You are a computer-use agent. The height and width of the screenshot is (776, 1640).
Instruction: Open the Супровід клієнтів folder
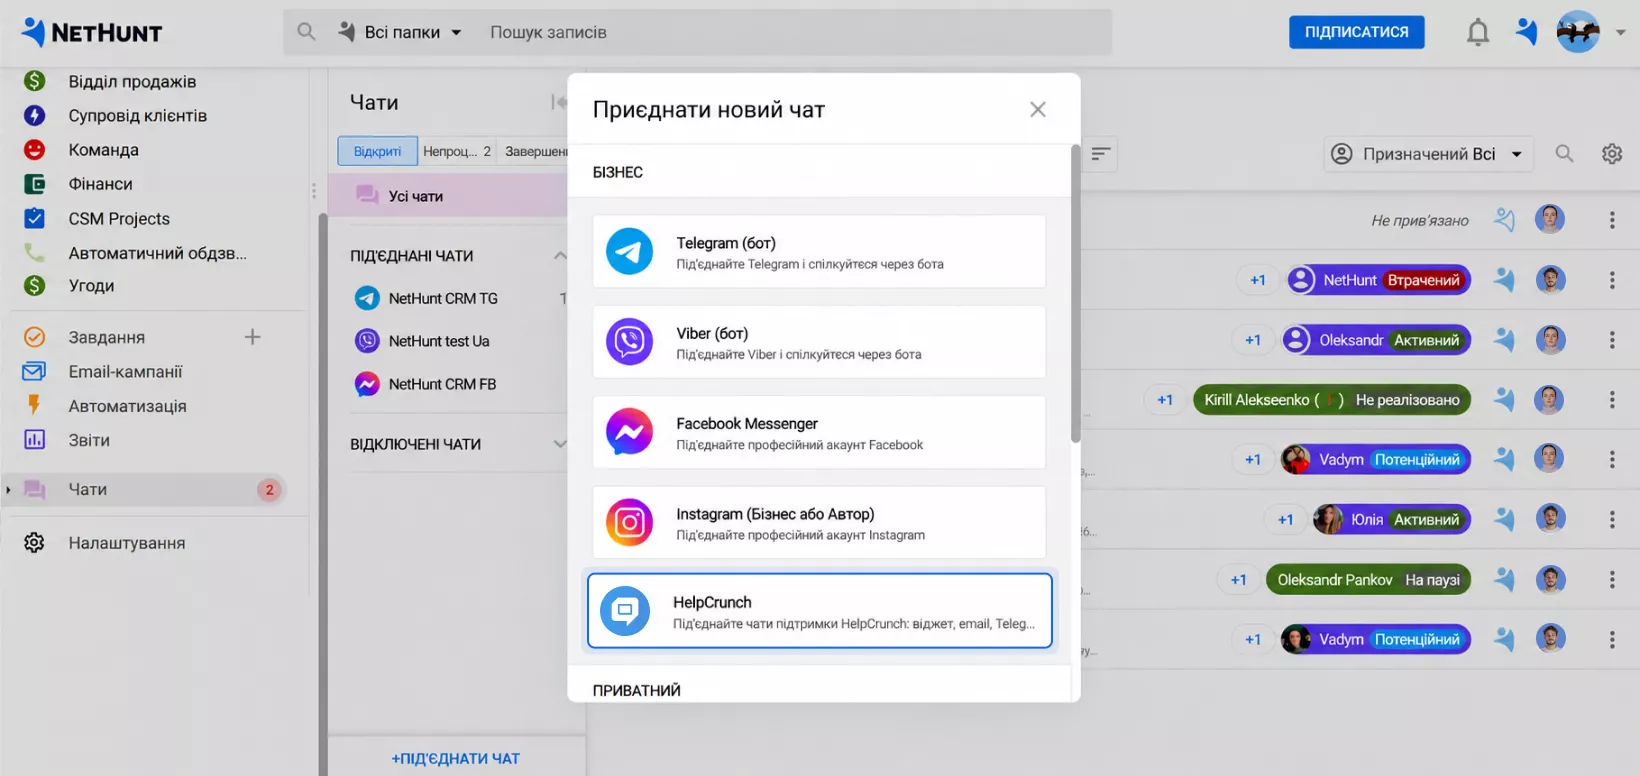coord(137,116)
